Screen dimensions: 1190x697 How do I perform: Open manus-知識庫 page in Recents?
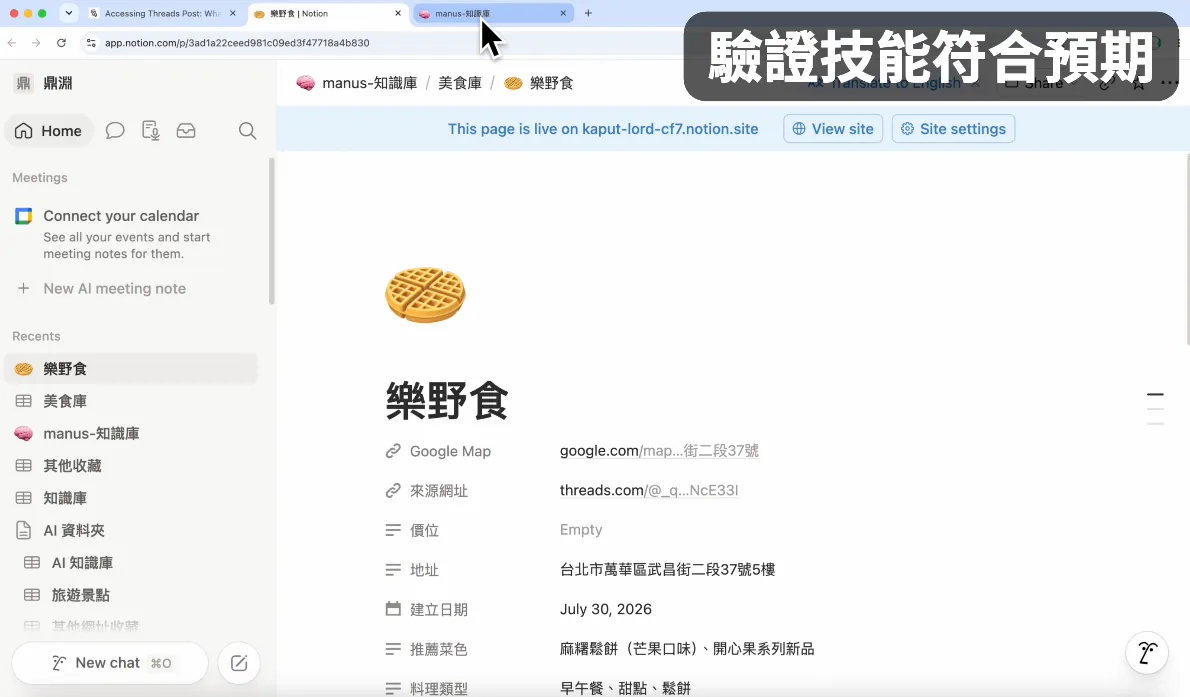131,434
